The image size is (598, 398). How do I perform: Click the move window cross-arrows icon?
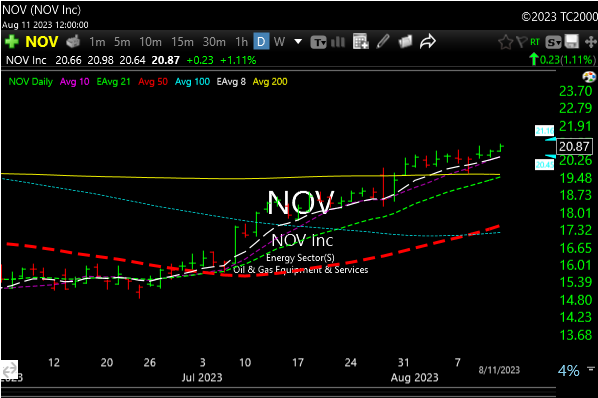[x=590, y=42]
